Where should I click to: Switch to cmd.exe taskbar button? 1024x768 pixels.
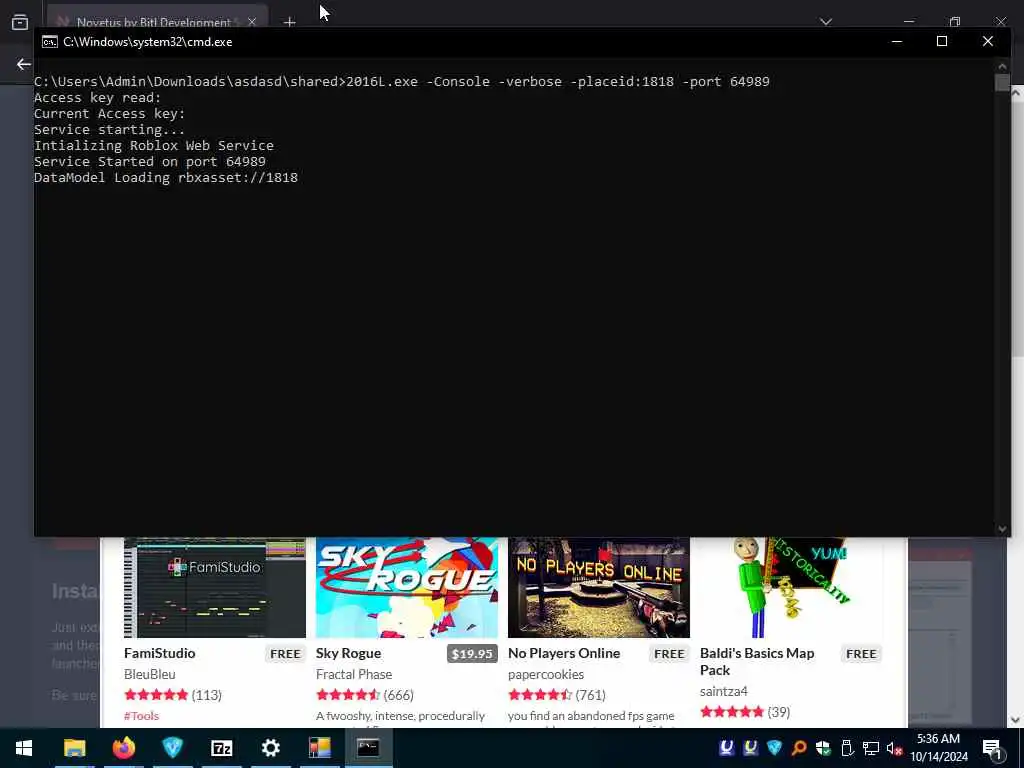click(x=368, y=748)
